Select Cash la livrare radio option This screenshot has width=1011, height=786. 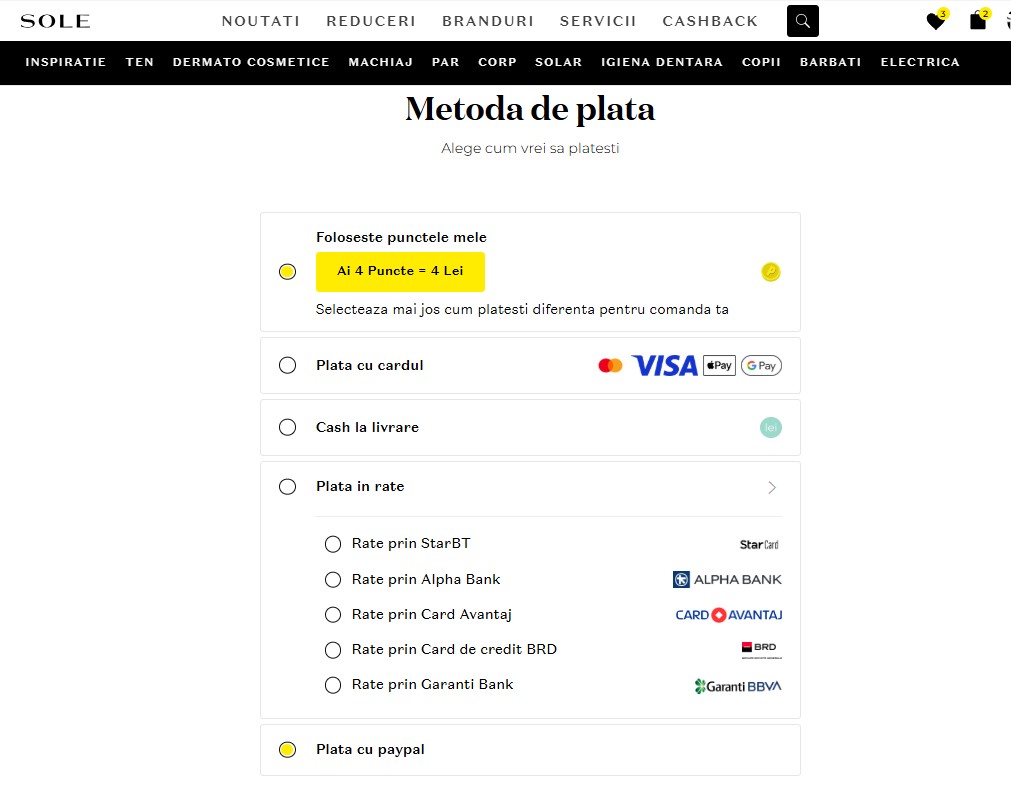[x=288, y=428]
